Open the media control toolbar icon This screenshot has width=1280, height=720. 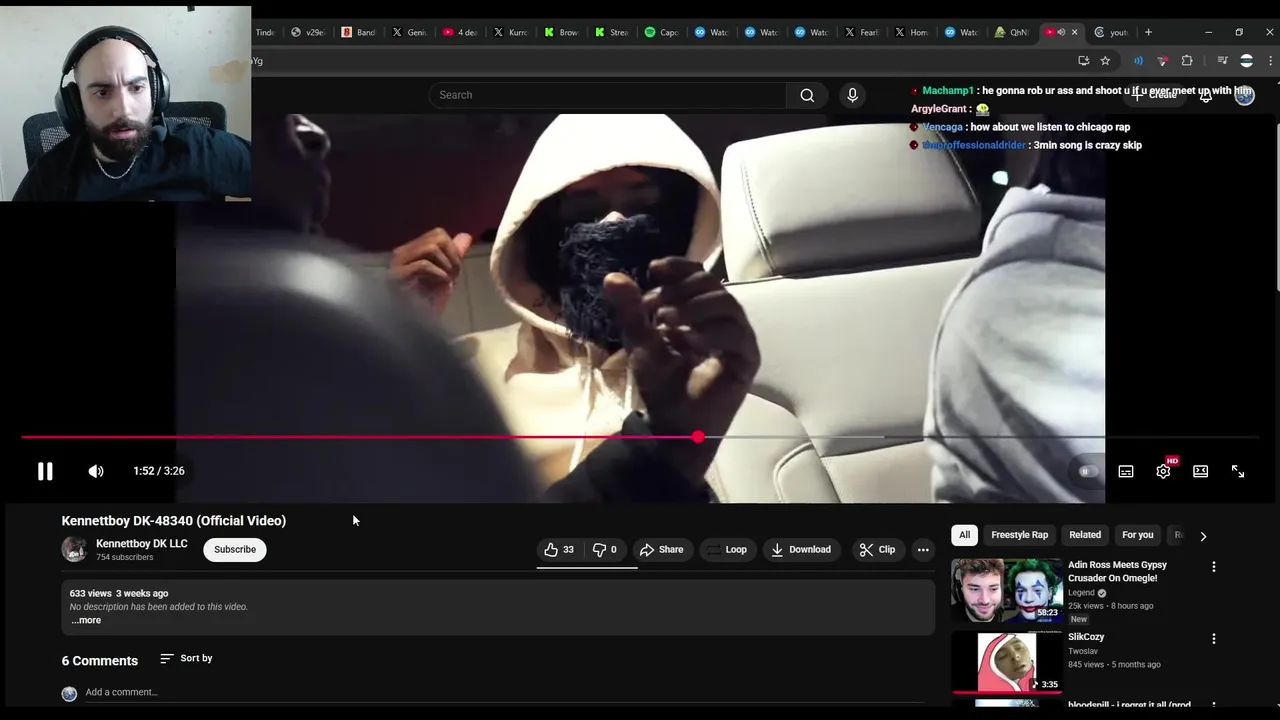[1222, 61]
